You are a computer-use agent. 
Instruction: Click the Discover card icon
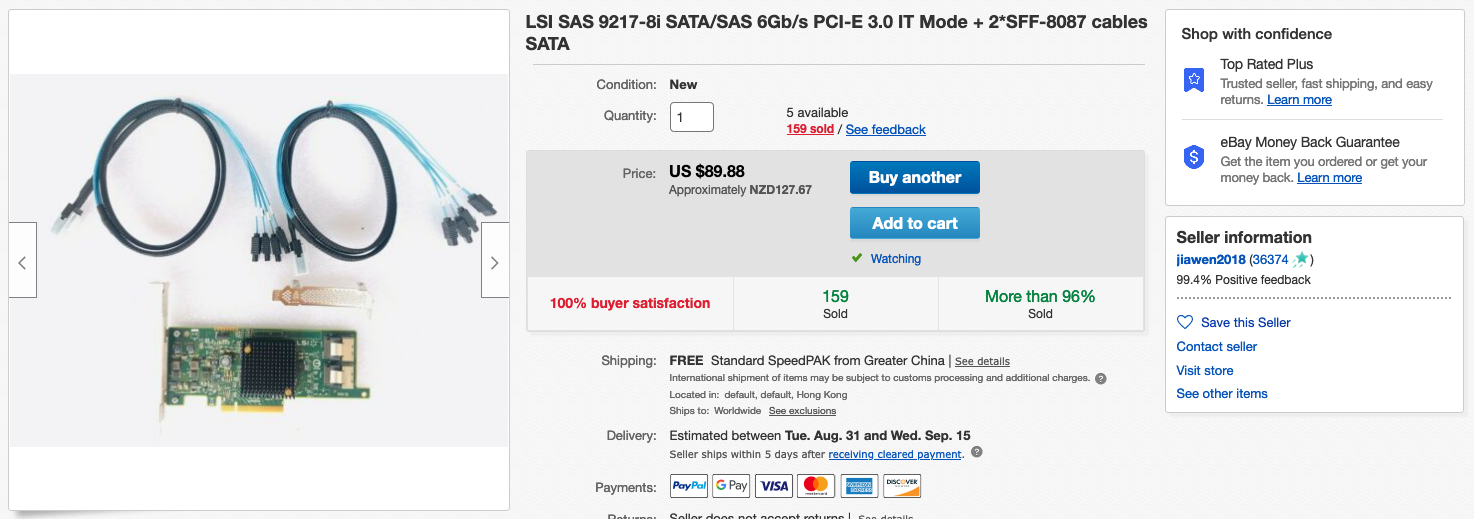coord(902,486)
